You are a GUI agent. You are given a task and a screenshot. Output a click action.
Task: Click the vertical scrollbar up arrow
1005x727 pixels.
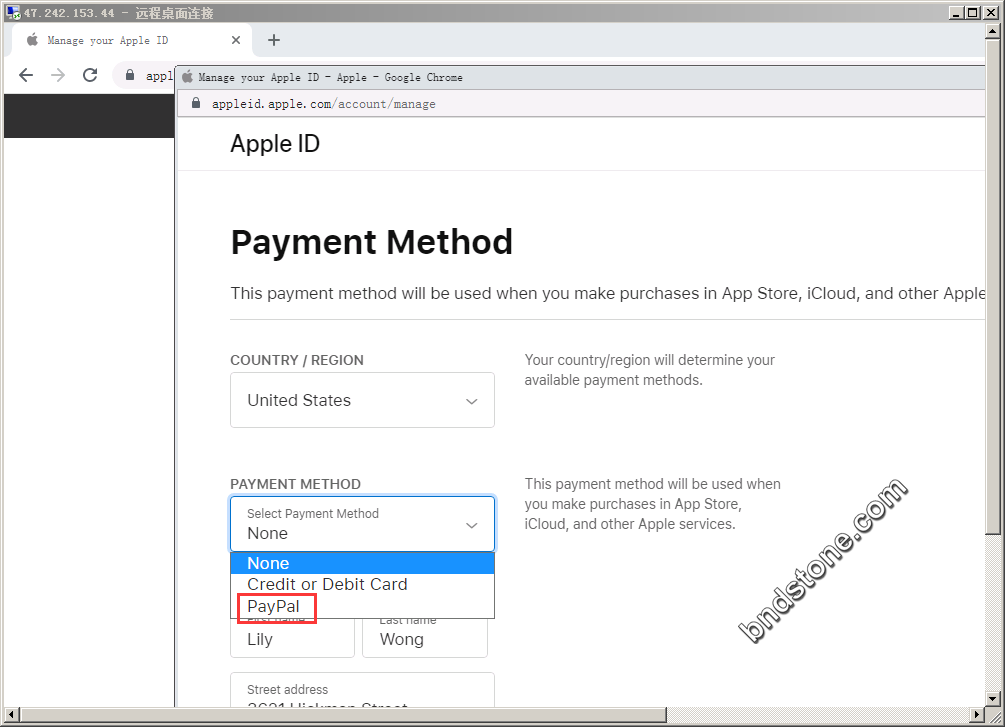(993, 30)
